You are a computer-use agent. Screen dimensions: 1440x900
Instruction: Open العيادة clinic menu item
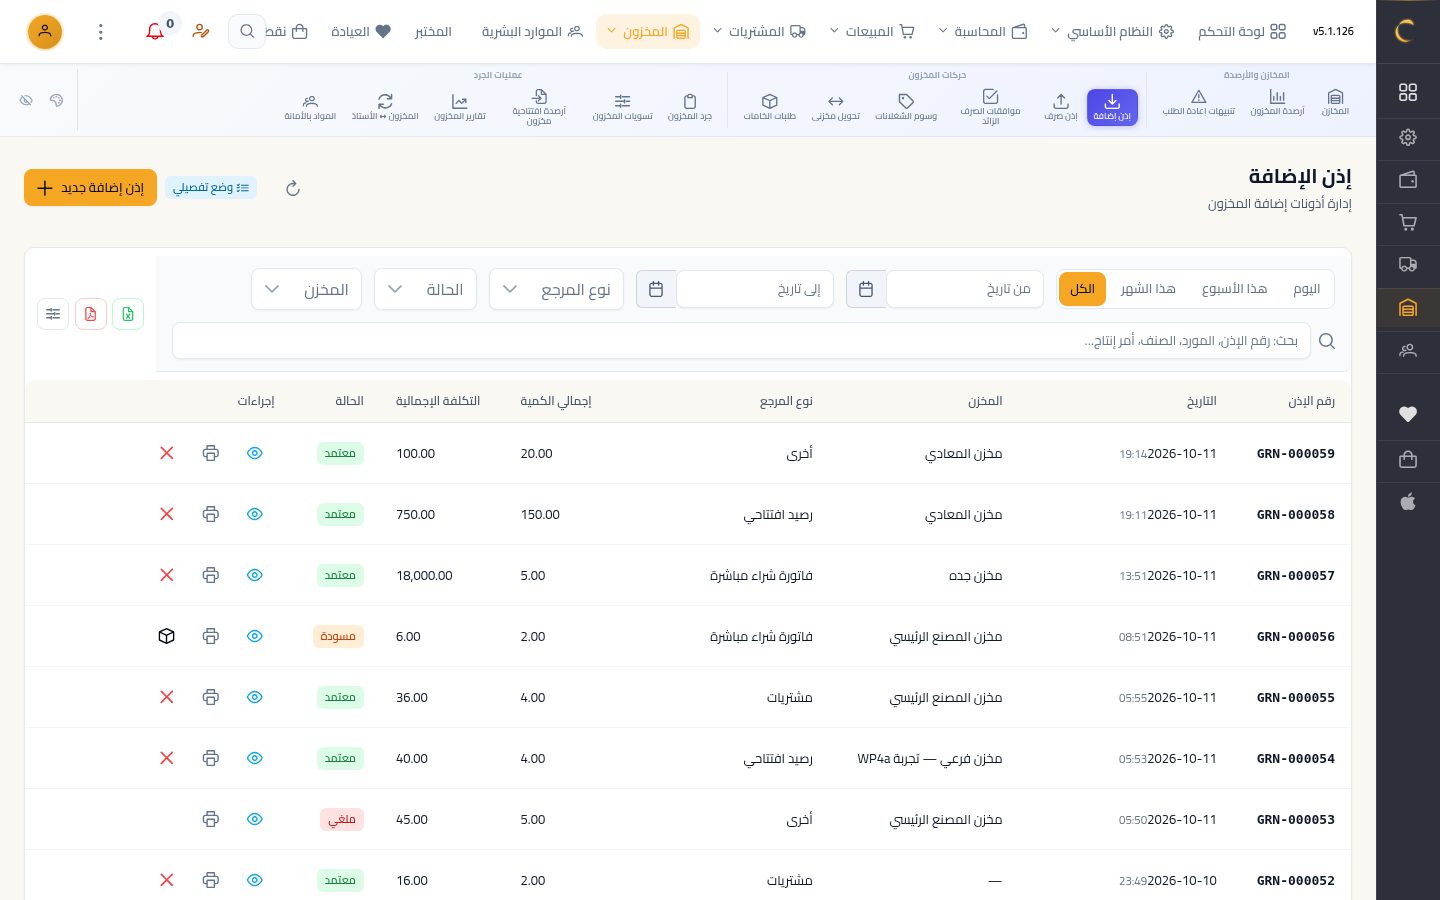pos(361,32)
